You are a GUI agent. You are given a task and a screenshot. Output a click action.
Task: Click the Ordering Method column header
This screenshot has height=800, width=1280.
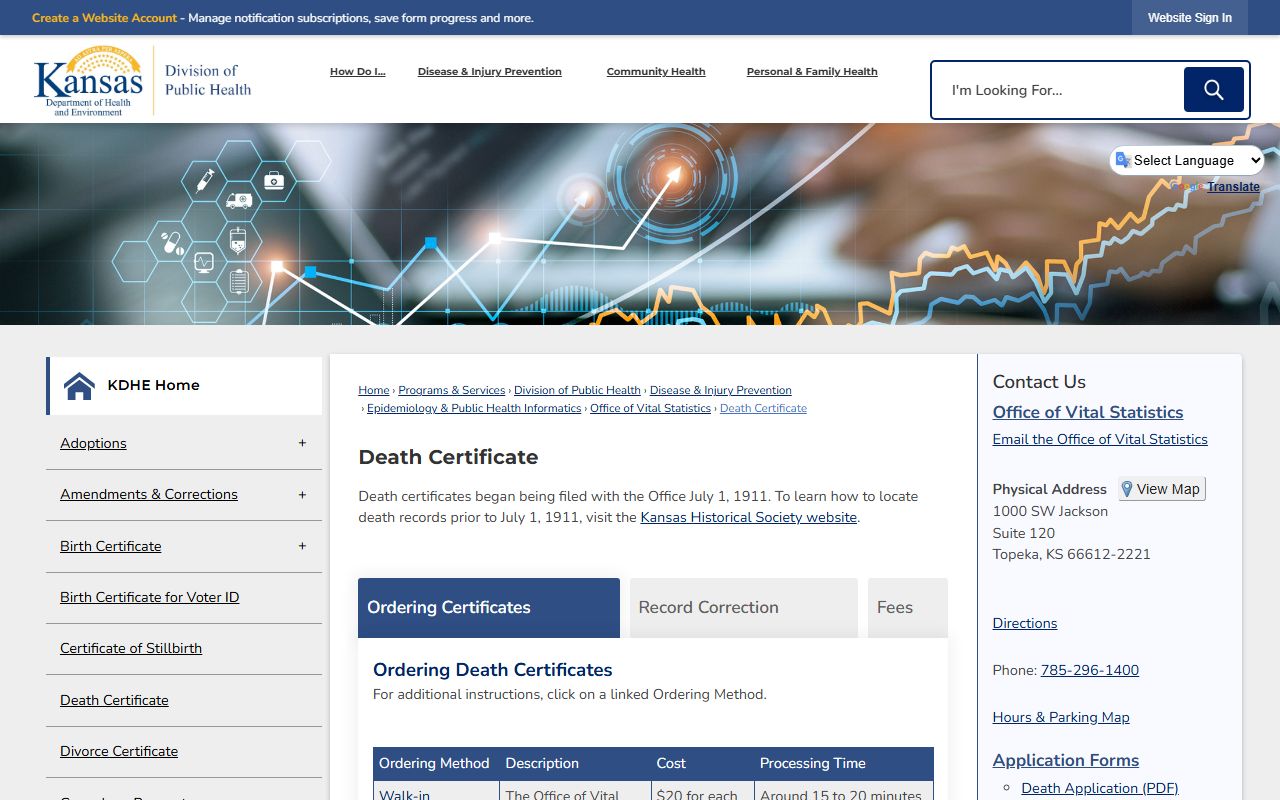[x=434, y=763]
